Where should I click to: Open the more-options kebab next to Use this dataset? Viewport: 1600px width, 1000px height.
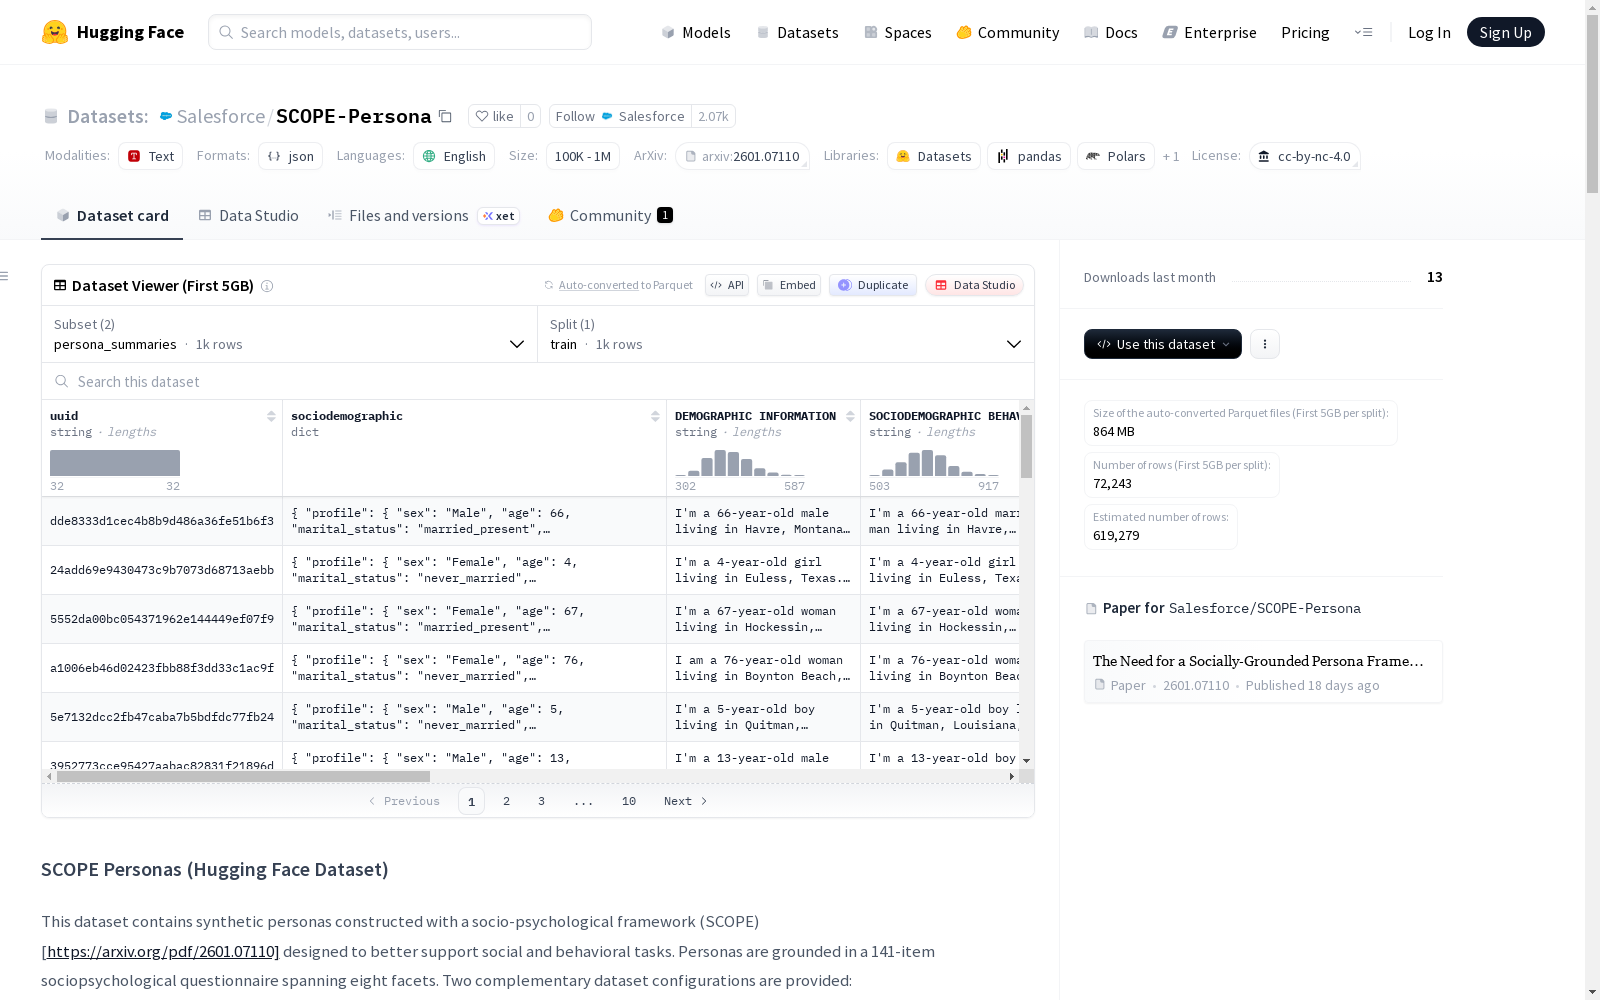coord(1265,344)
